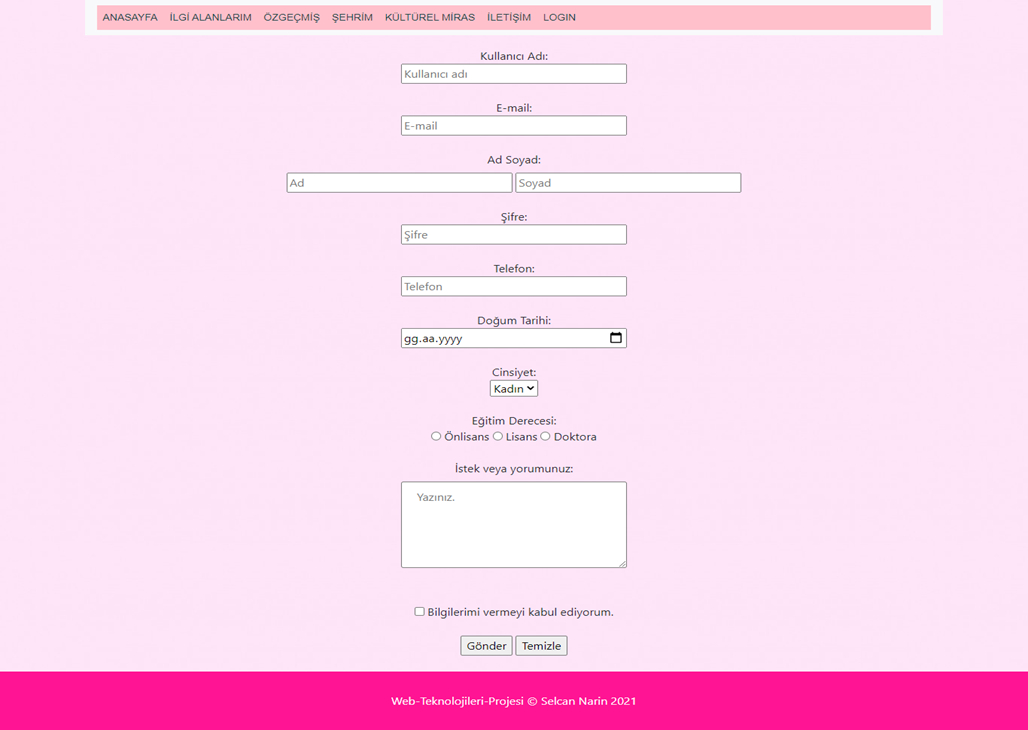This screenshot has width=1028, height=730.
Task: Open the date picker calendar icon
Action: [x=615, y=338]
